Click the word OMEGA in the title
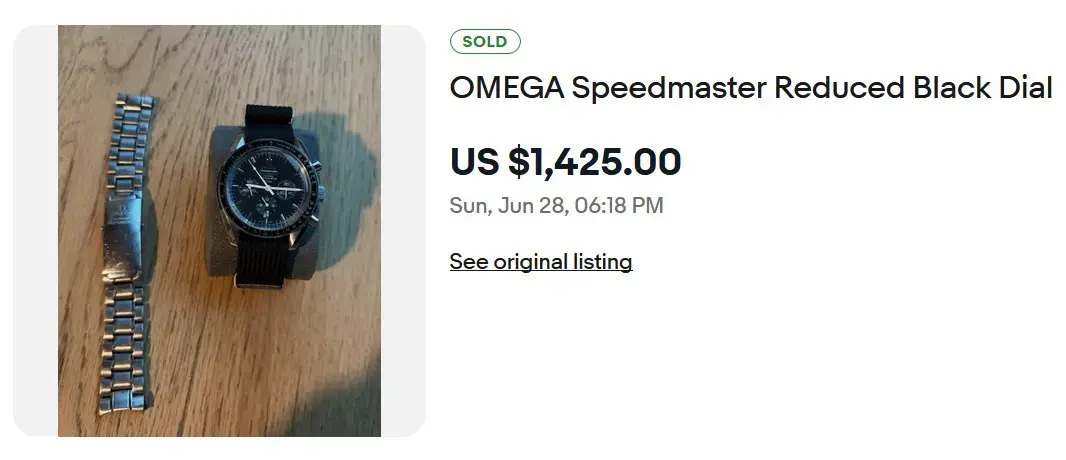The image size is (1066, 460). coord(506,88)
